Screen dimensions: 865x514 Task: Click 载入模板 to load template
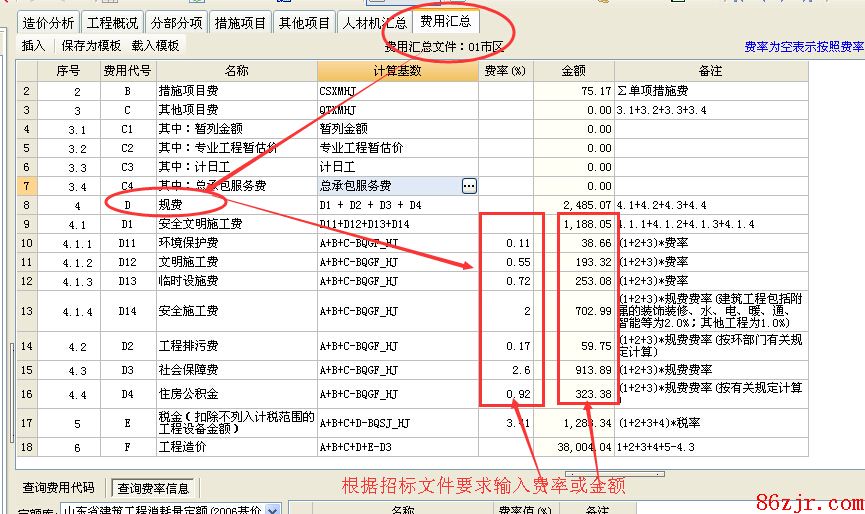155,46
